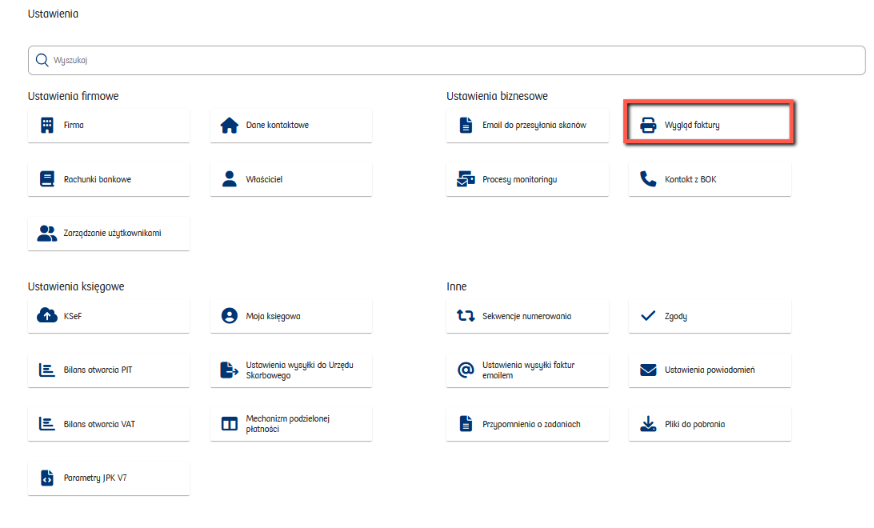Click the mail icon for Procesy monitoringu
874x528 pixels.
tap(466, 179)
